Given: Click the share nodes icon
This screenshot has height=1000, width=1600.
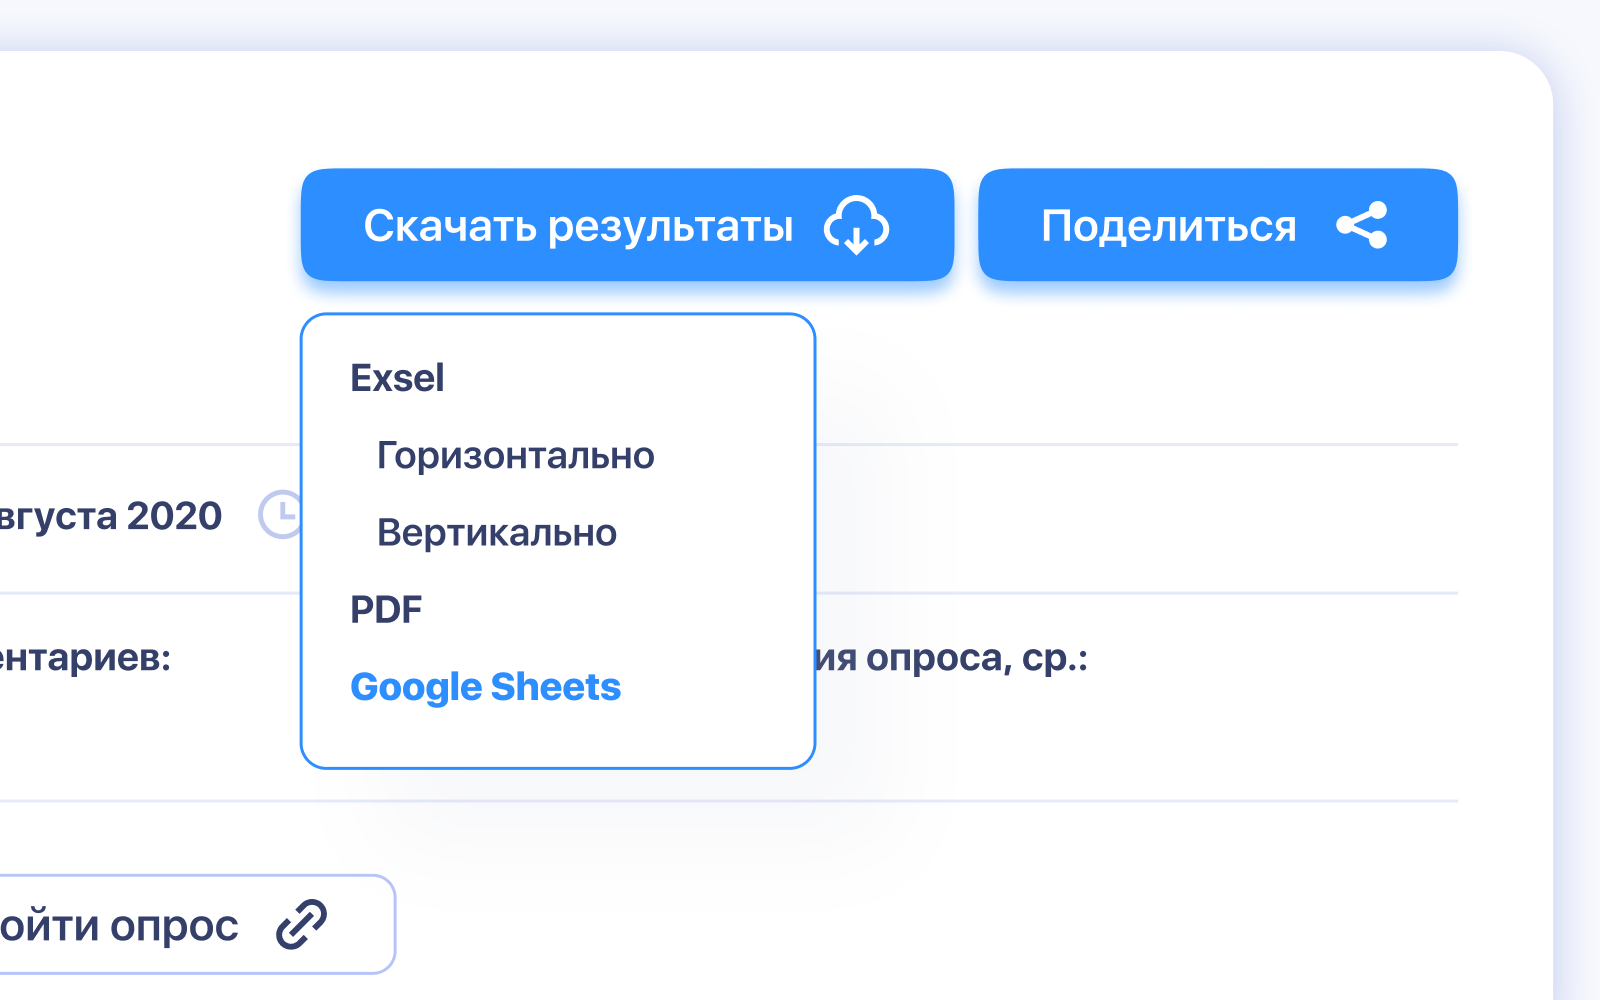Looking at the screenshot, I should point(1362,225).
